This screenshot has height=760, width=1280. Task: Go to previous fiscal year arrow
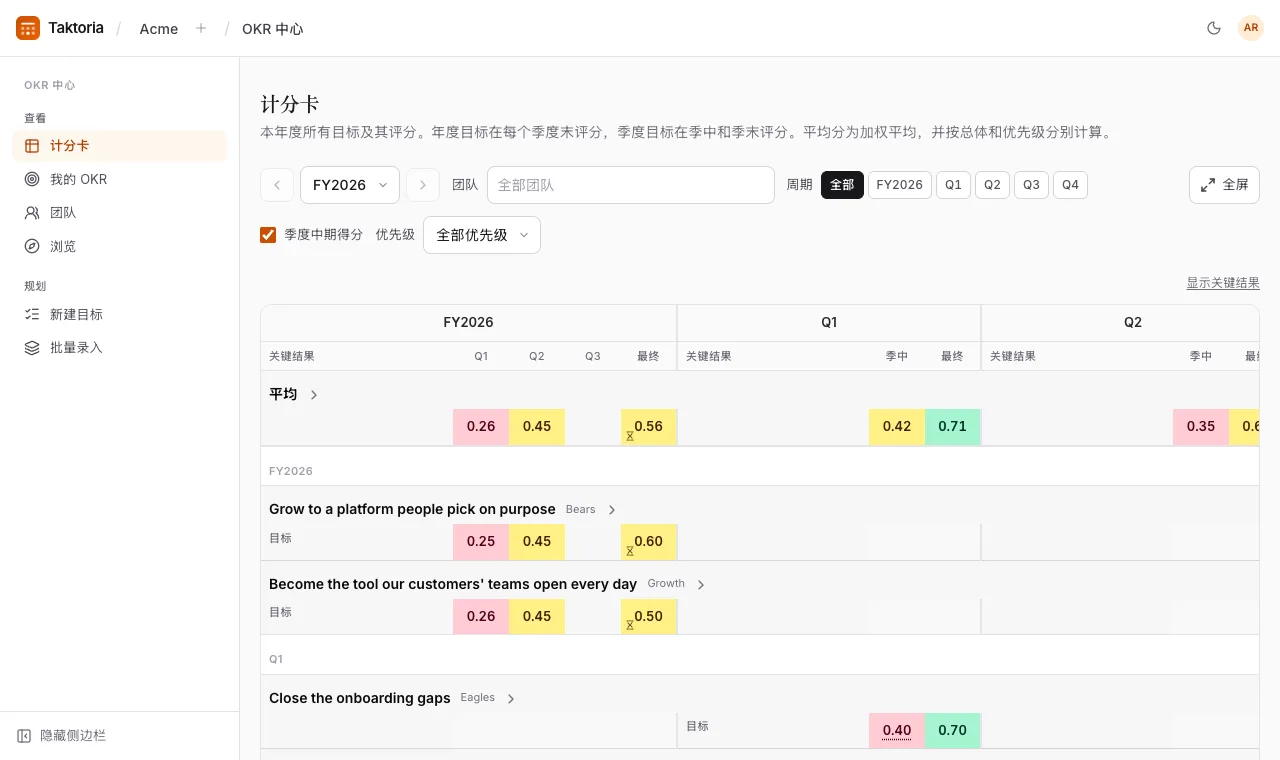coord(277,185)
